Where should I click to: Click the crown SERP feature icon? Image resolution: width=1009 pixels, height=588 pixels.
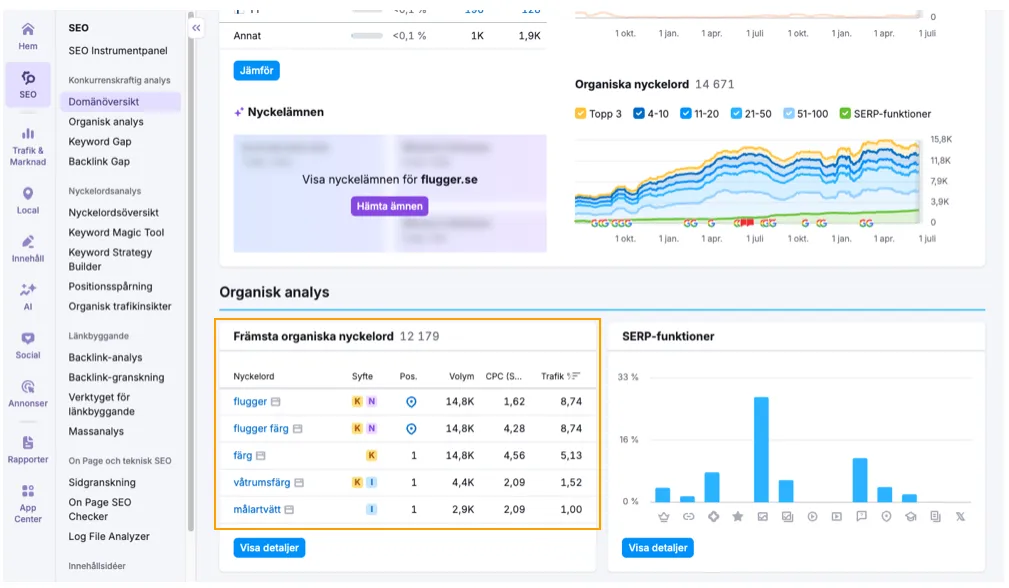(x=663, y=517)
